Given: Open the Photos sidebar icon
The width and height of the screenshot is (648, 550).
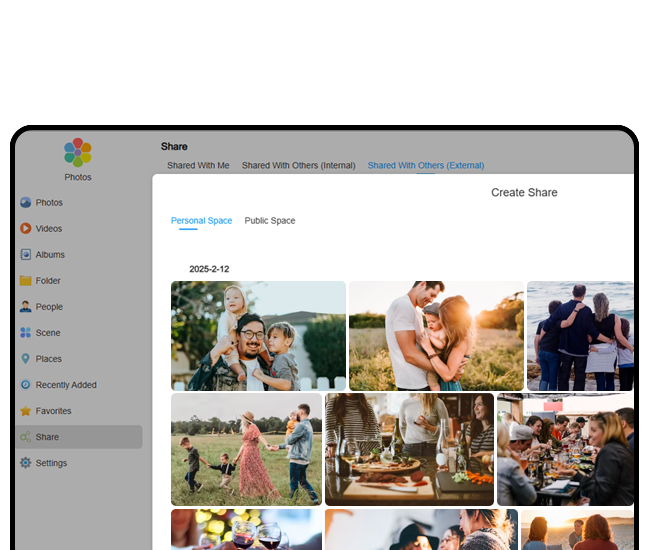Looking at the screenshot, I should [26, 203].
